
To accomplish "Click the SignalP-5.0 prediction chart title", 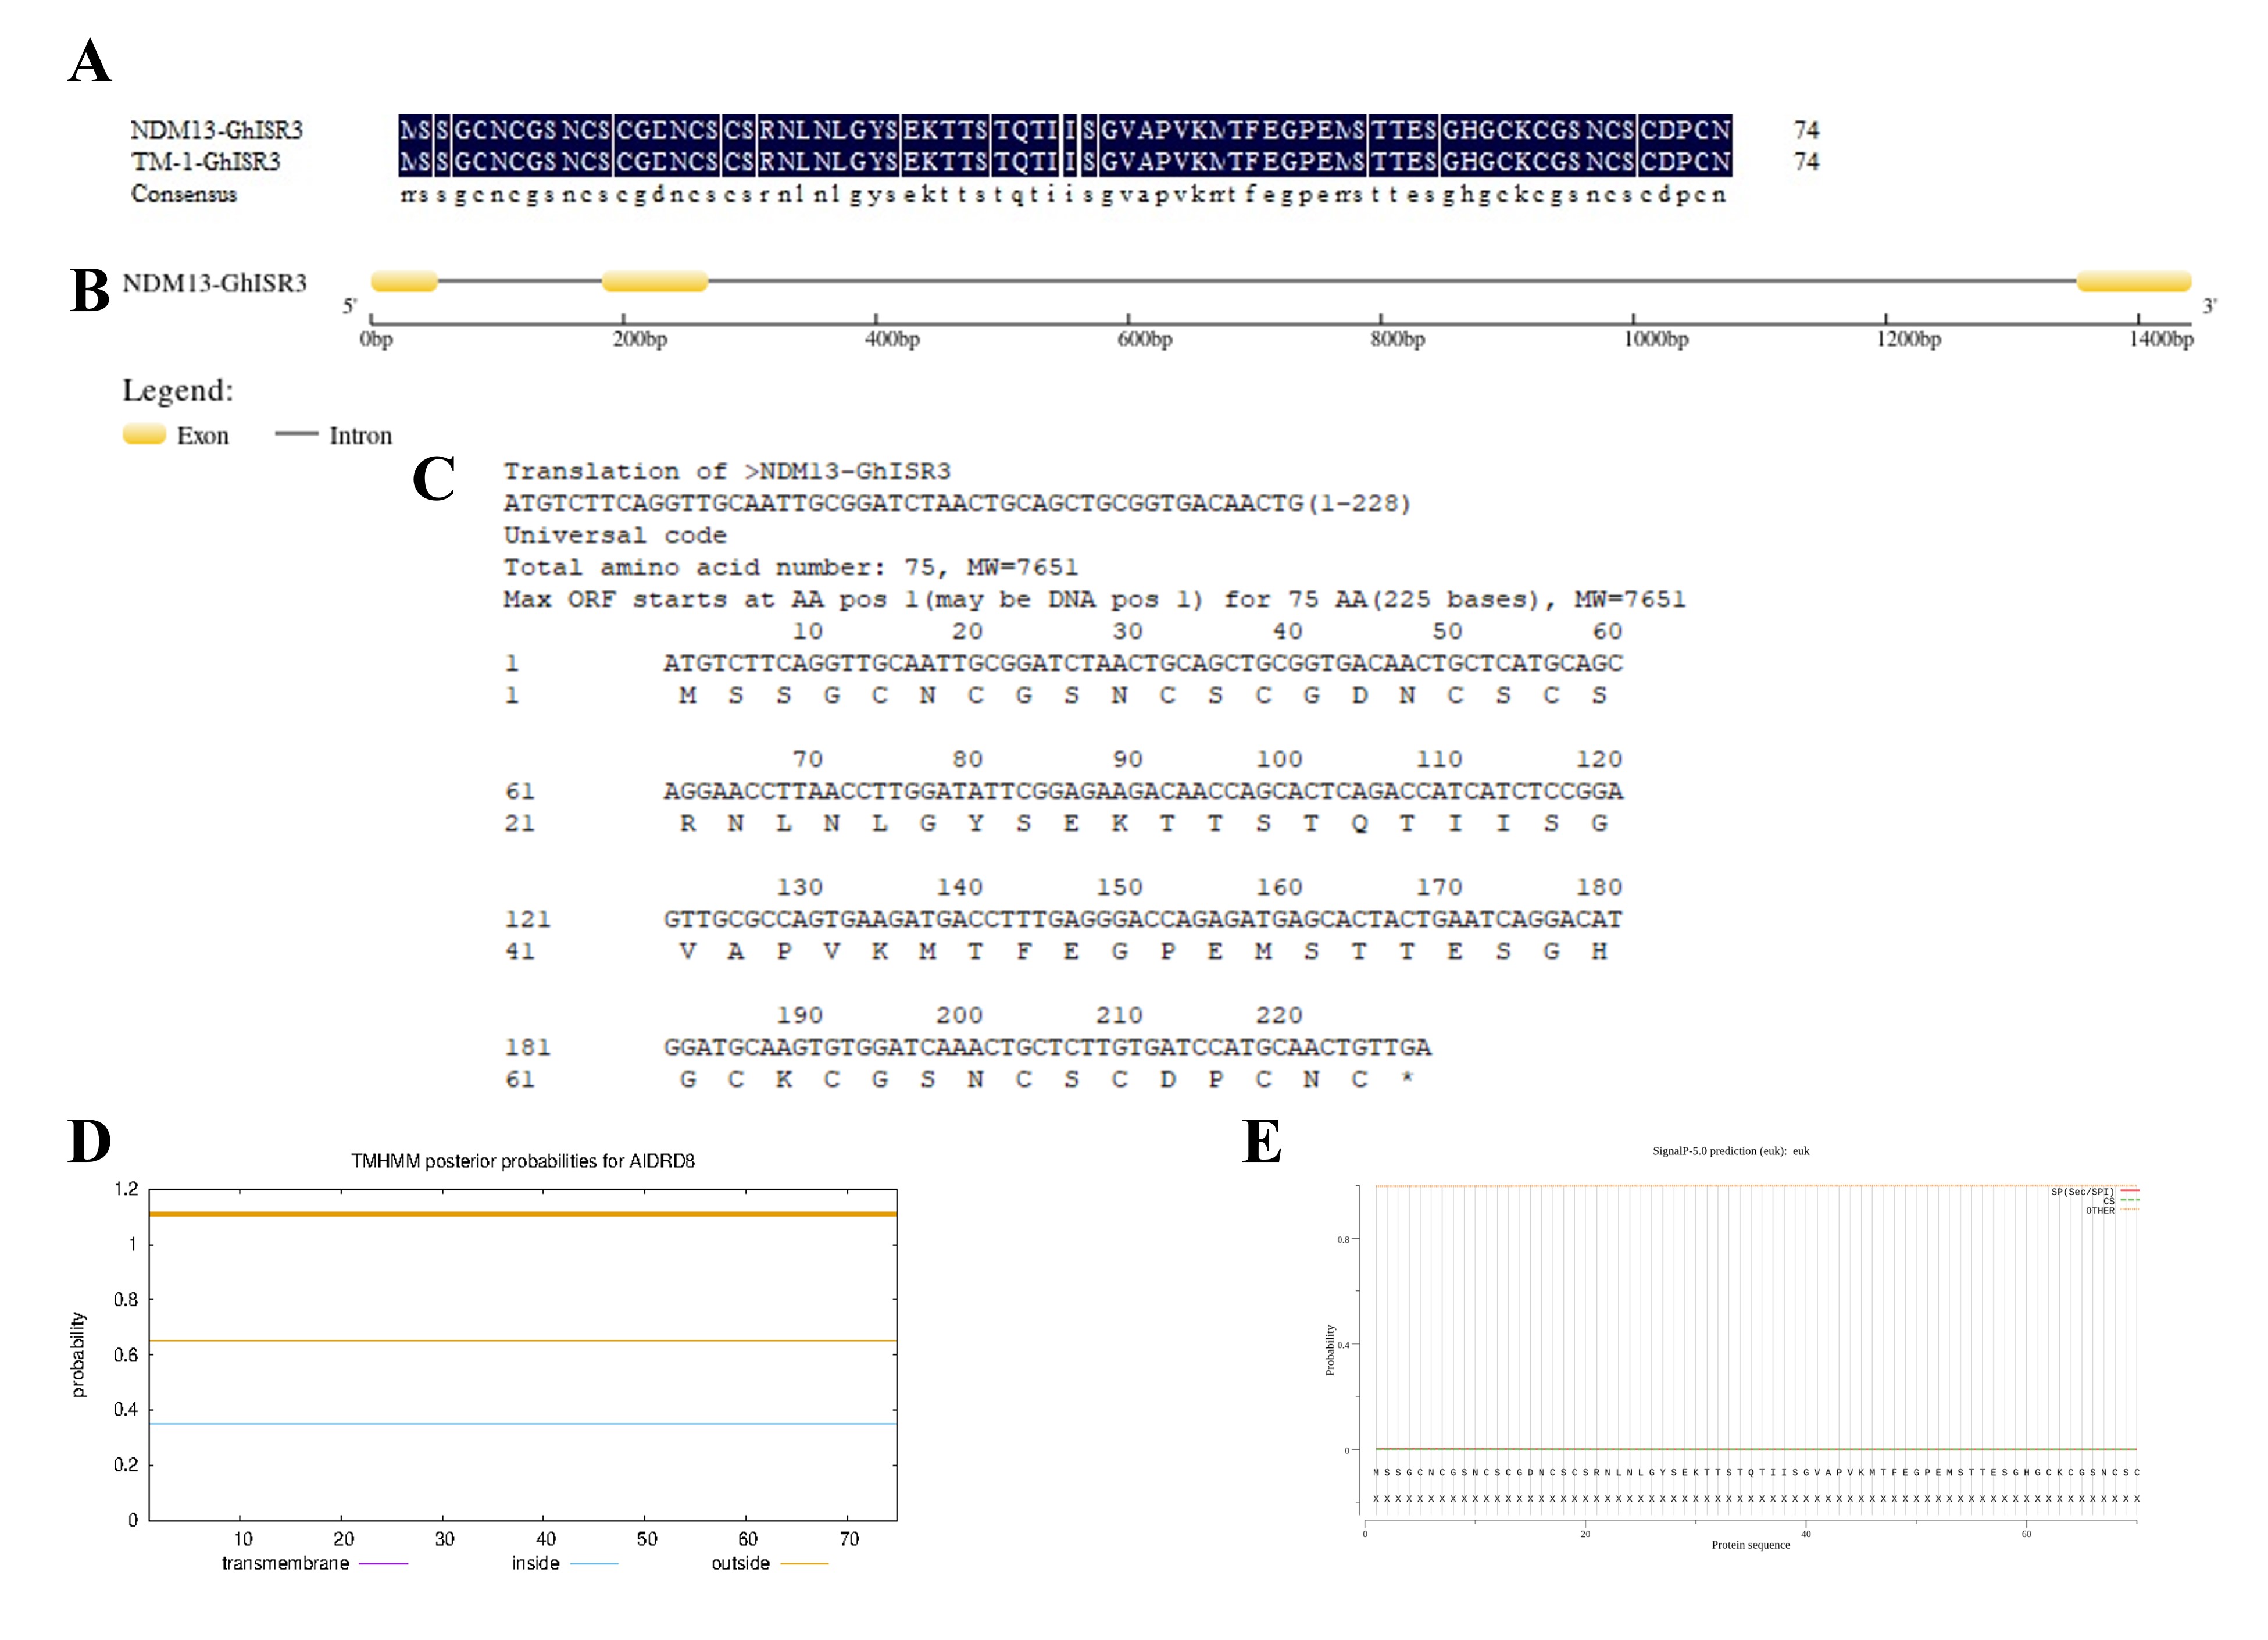I will point(1730,1151).
